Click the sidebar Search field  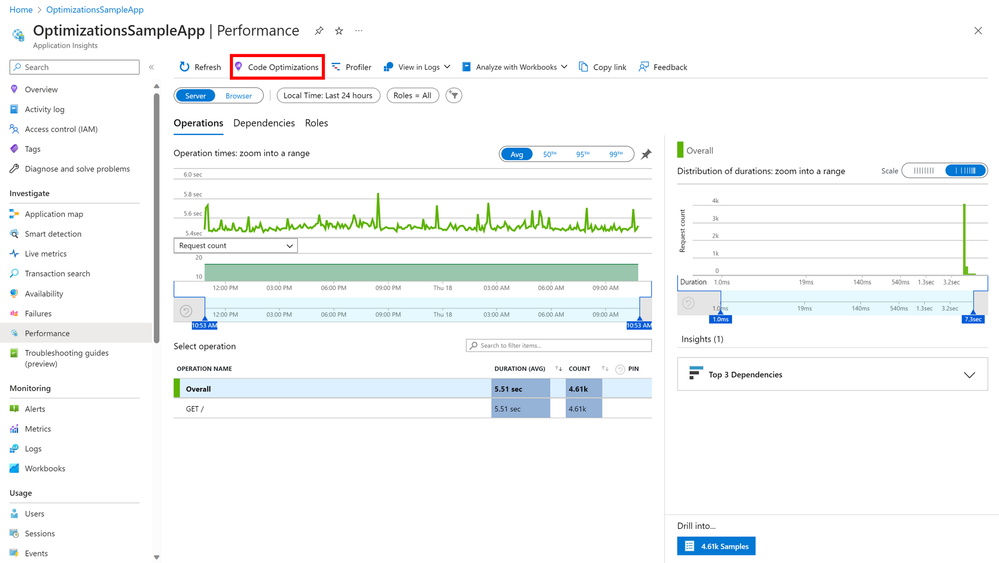pos(75,67)
